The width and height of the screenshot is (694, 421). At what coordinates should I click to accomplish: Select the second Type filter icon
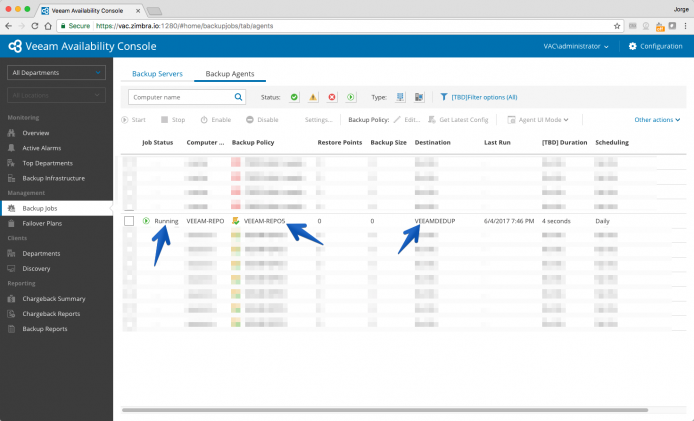coord(419,97)
